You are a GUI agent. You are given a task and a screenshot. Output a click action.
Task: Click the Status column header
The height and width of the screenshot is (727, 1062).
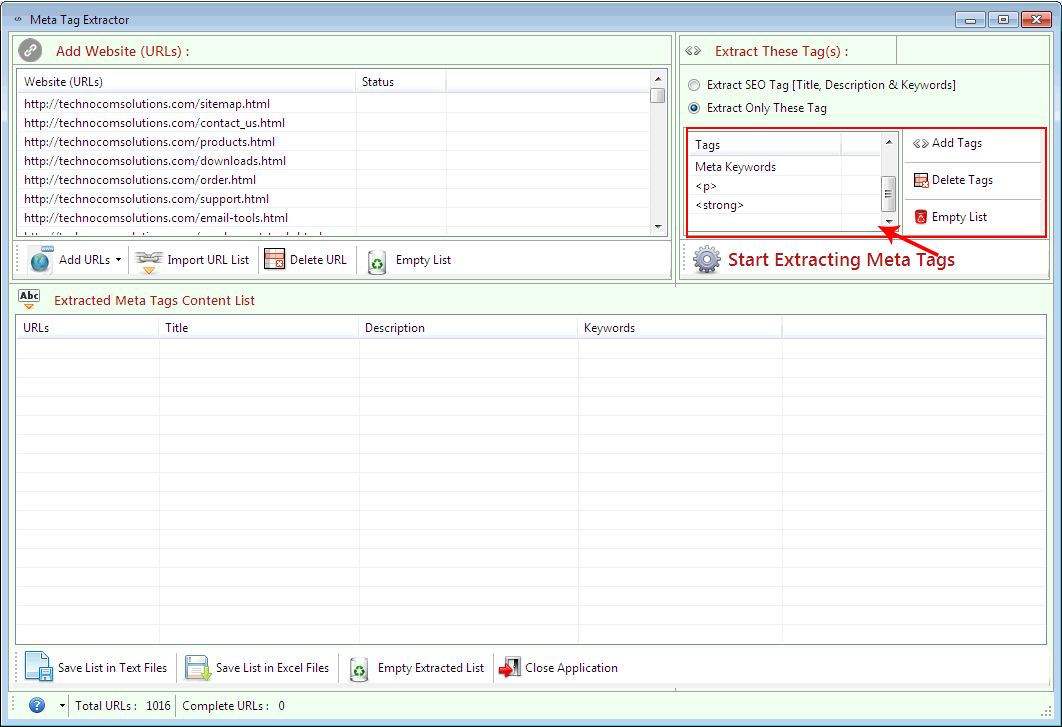coord(400,82)
